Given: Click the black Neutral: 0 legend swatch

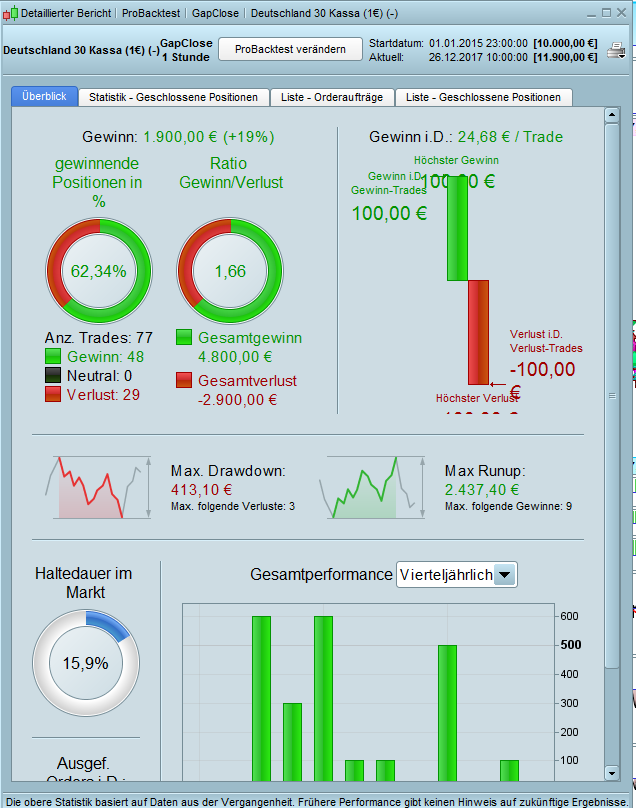Looking at the screenshot, I should [x=53, y=375].
